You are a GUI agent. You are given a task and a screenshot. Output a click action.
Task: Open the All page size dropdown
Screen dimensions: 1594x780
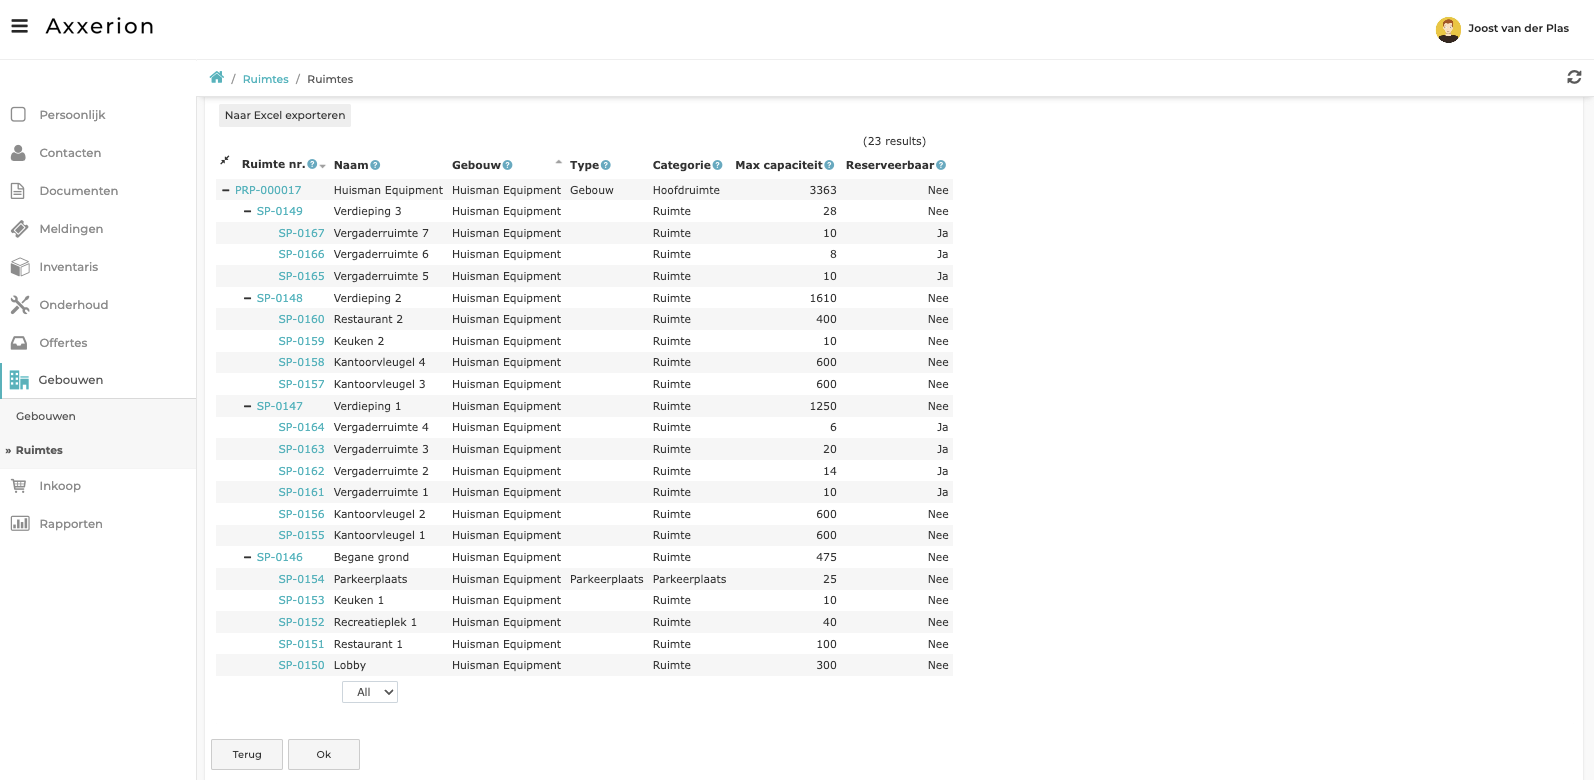[370, 692]
